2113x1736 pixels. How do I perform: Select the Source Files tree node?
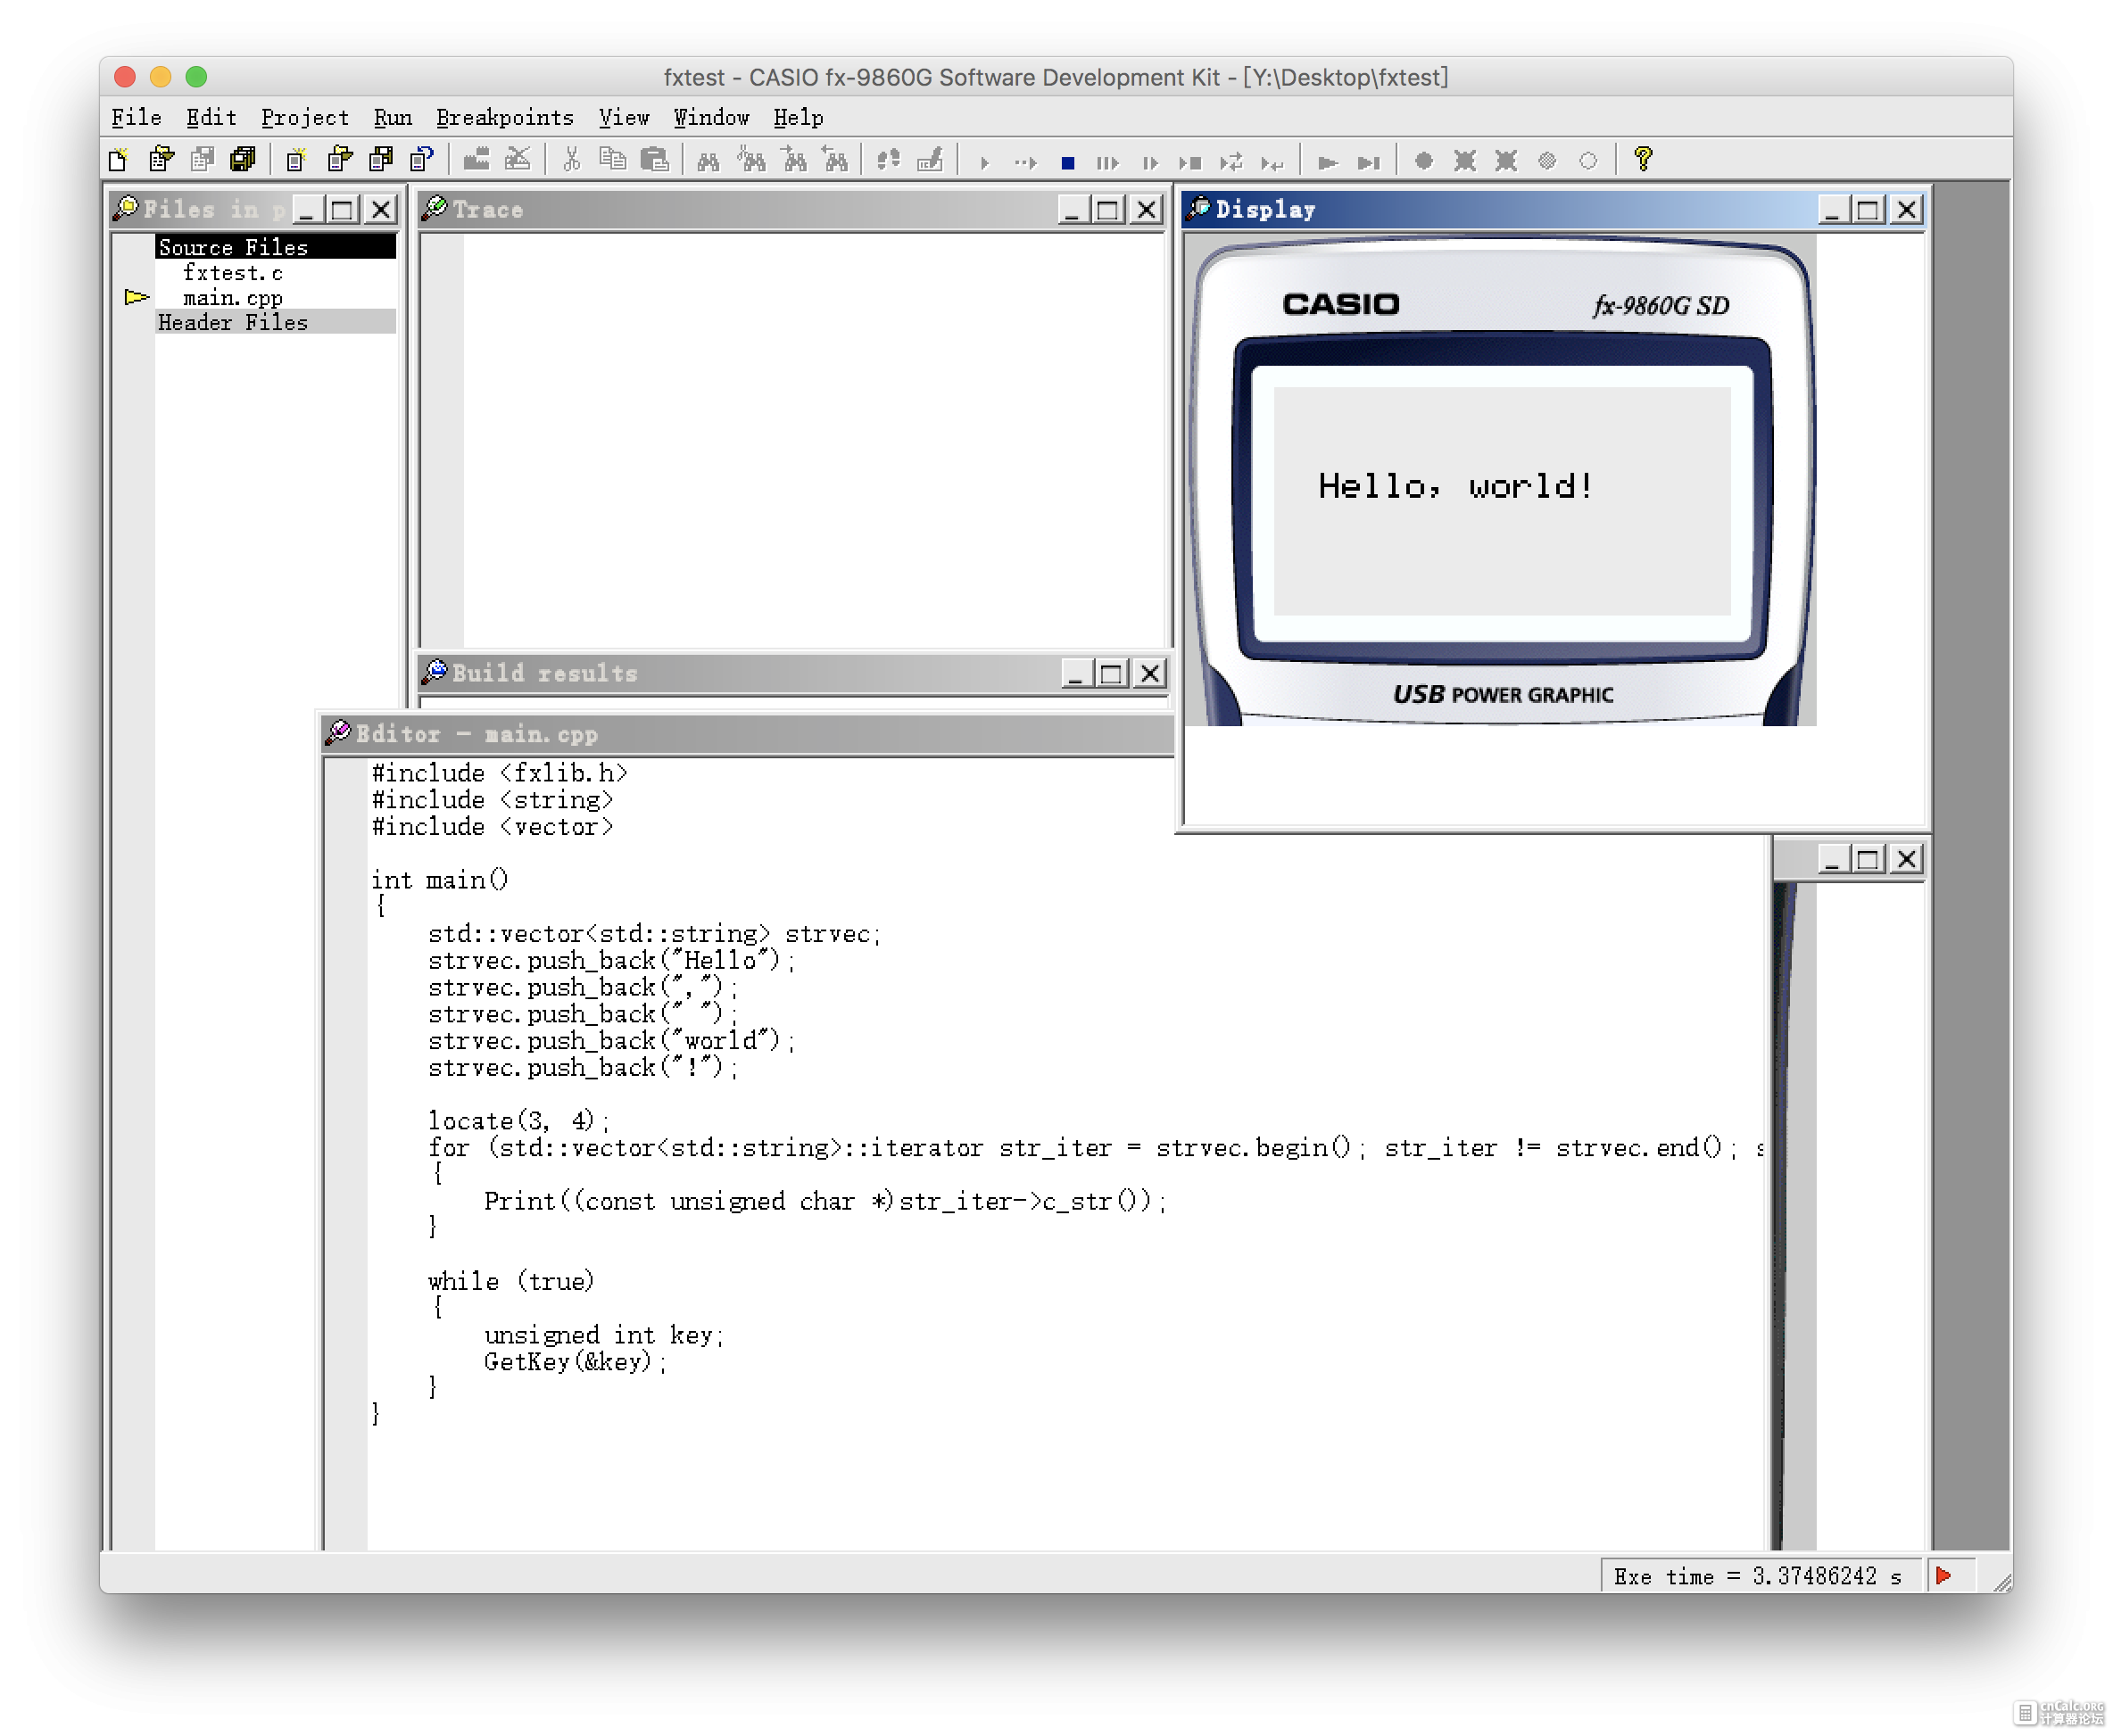[x=232, y=247]
